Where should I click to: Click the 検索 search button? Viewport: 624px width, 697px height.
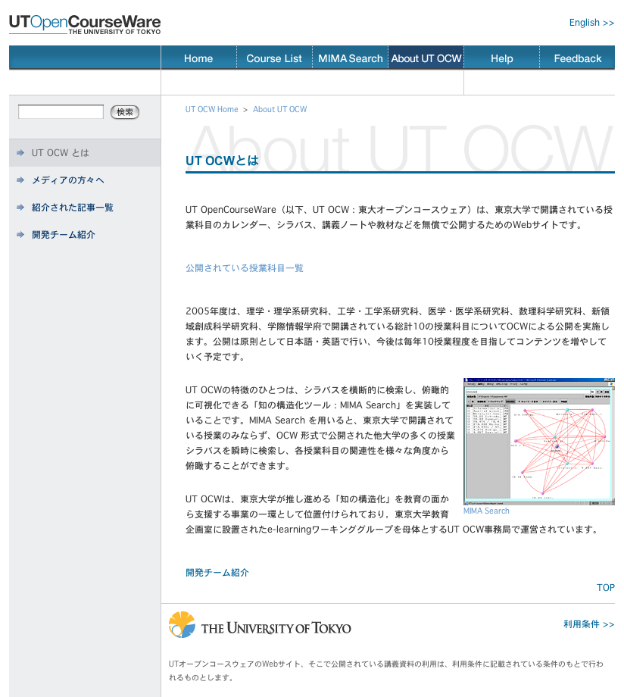point(125,112)
